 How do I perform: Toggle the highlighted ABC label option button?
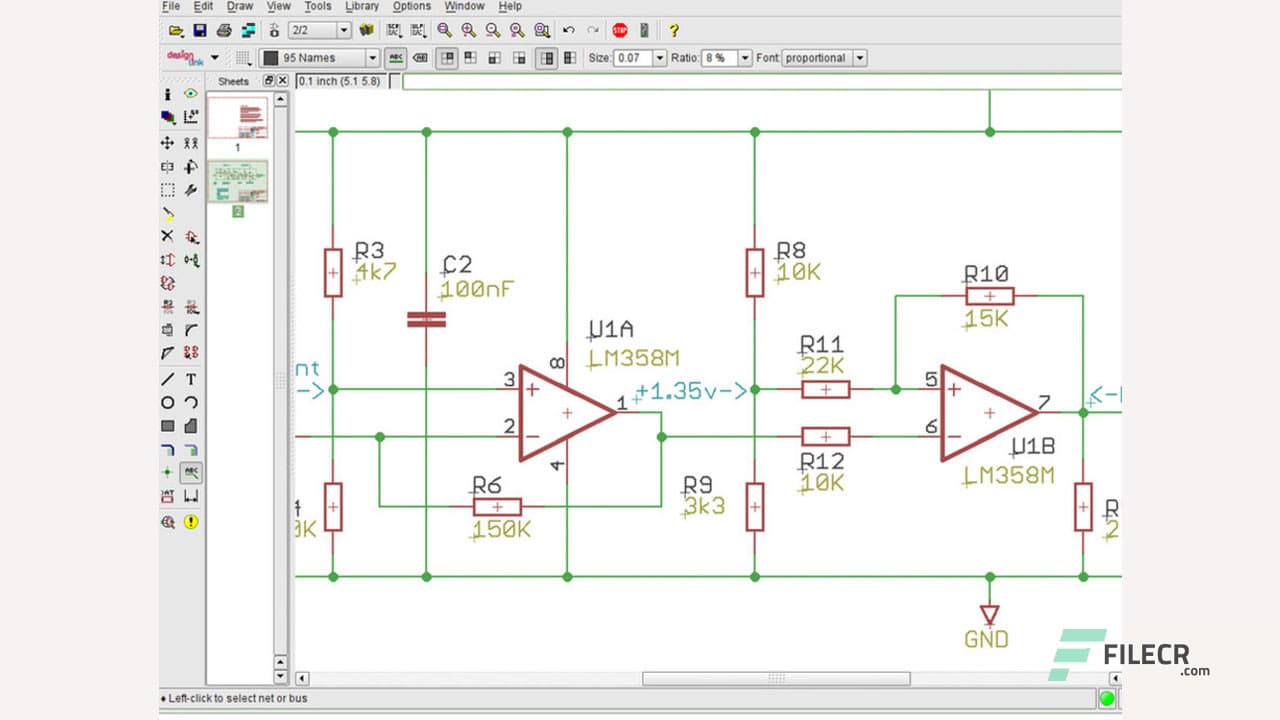(x=396, y=58)
